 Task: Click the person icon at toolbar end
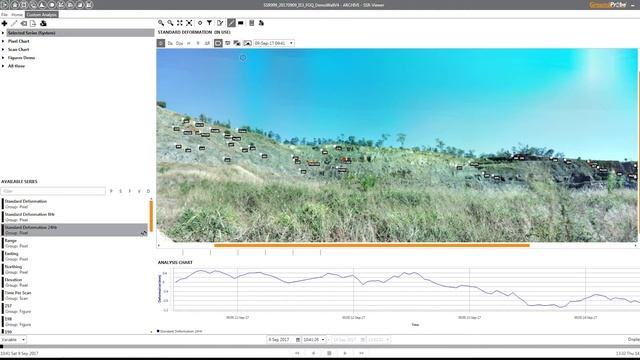(261, 23)
